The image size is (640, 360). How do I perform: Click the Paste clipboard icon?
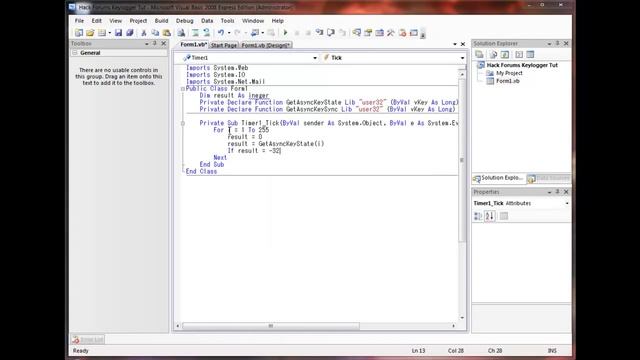pos(167,33)
